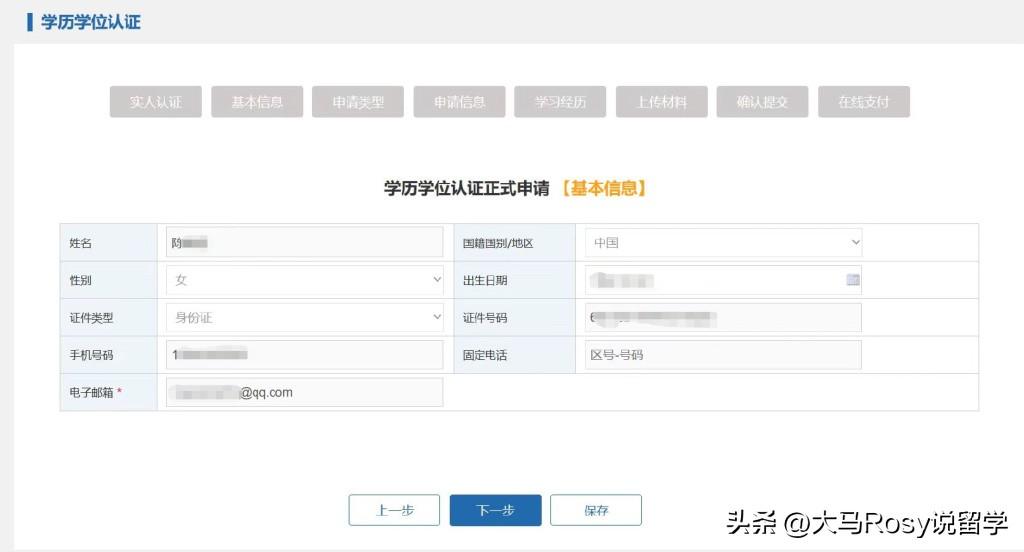Open the calendar icon for 出生日期
Image resolution: width=1024 pixels, height=552 pixels.
(x=852, y=280)
